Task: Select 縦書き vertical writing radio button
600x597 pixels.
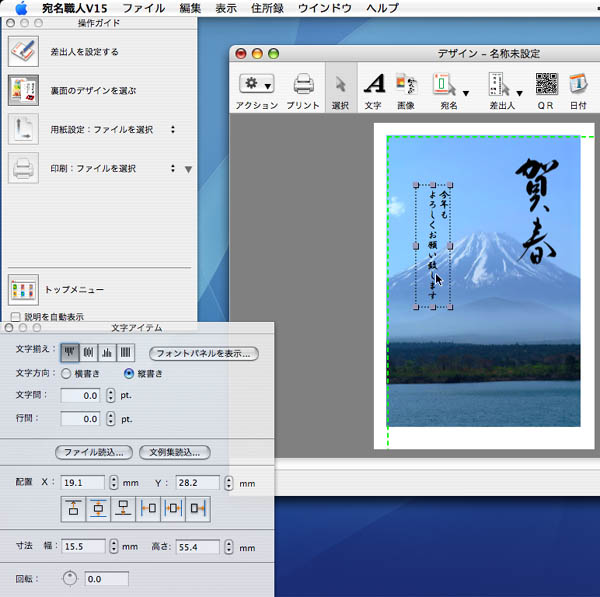Action: pyautogui.click(x=128, y=373)
